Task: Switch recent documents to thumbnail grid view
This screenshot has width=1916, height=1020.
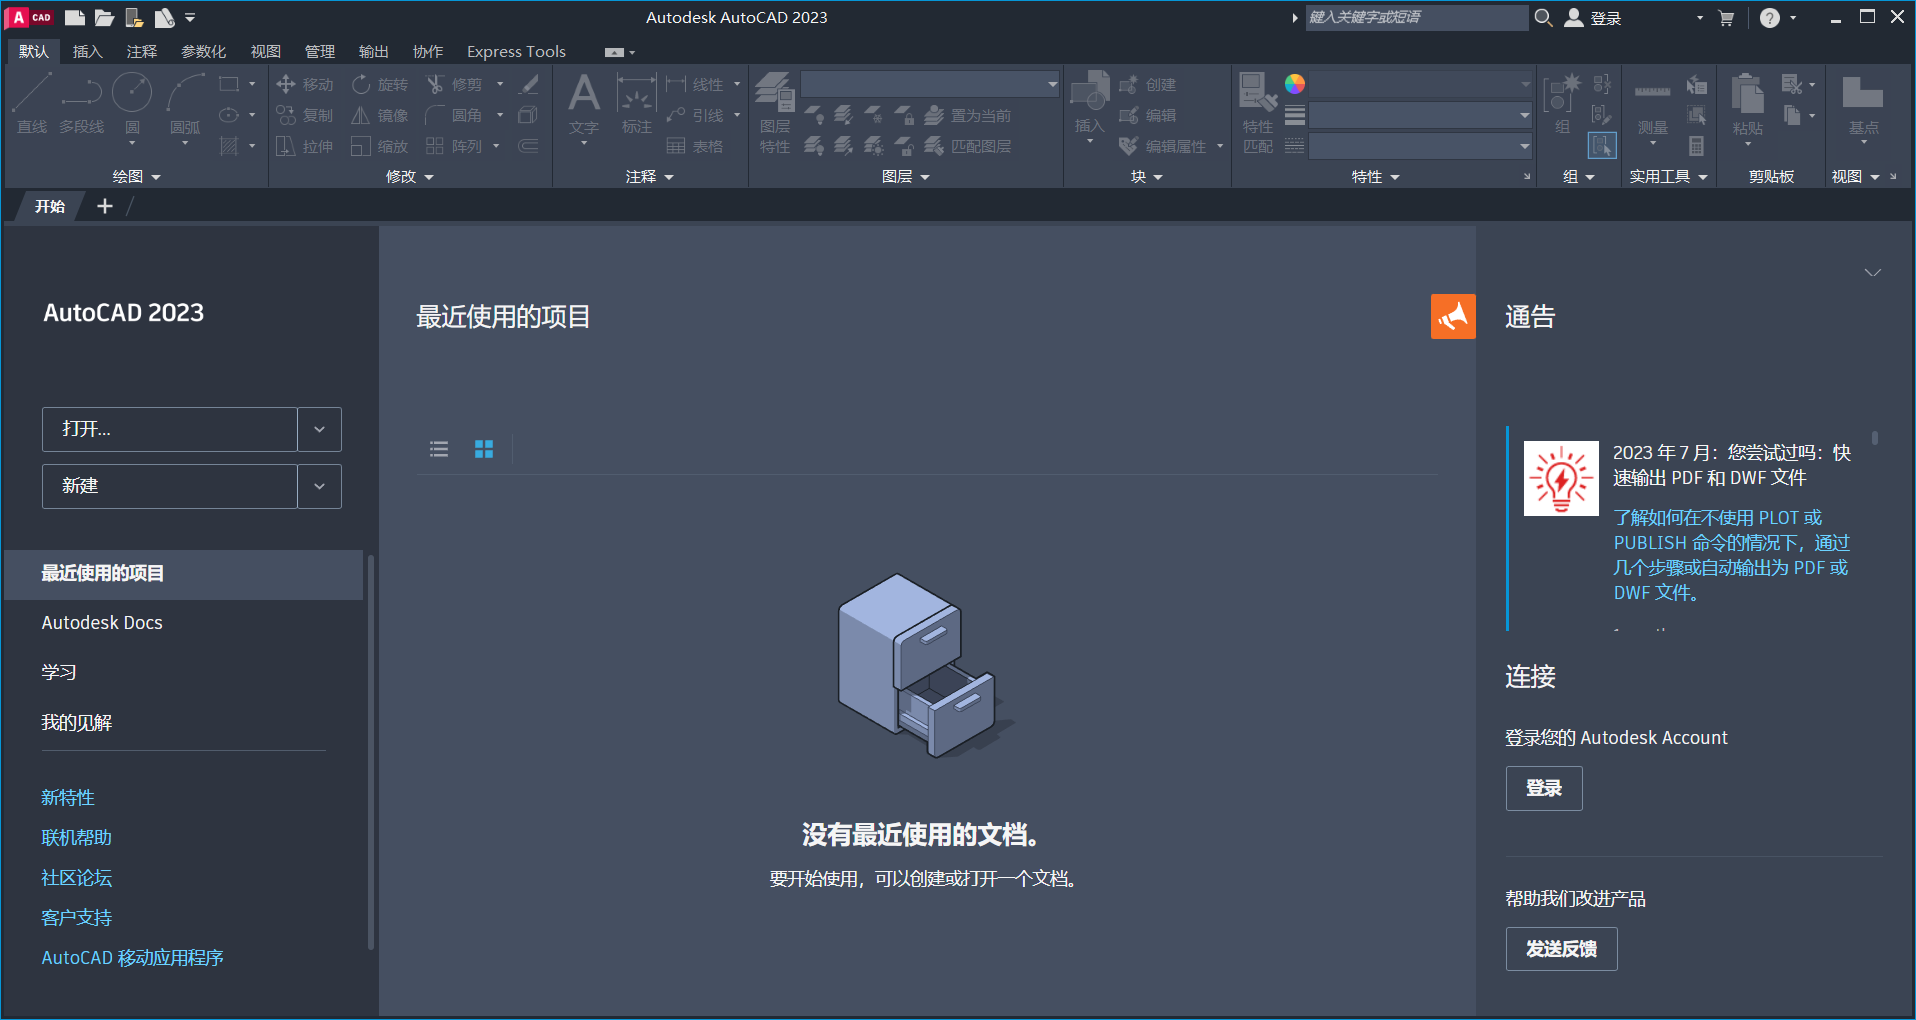Action: point(484,449)
